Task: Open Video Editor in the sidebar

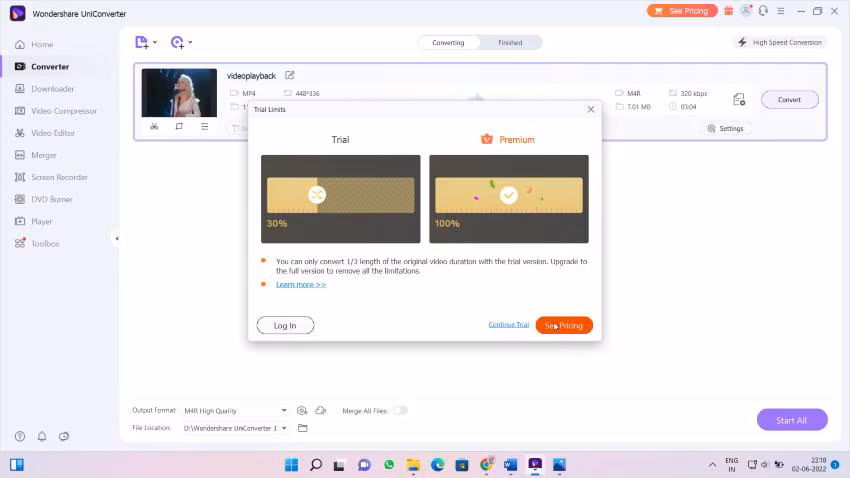Action: (45, 133)
